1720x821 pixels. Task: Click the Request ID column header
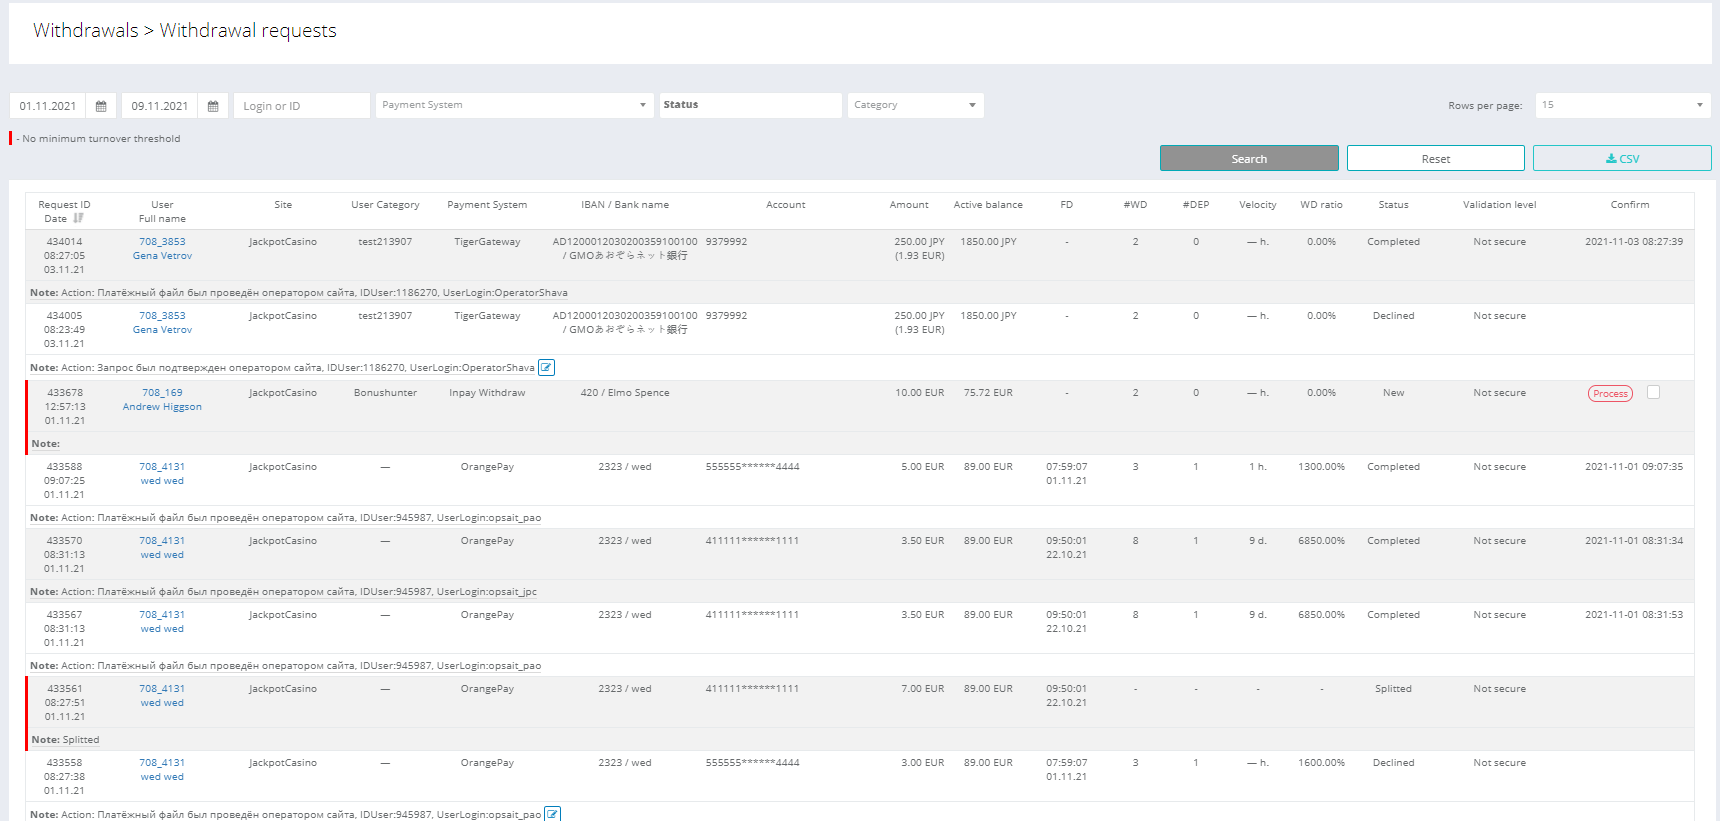64,205
